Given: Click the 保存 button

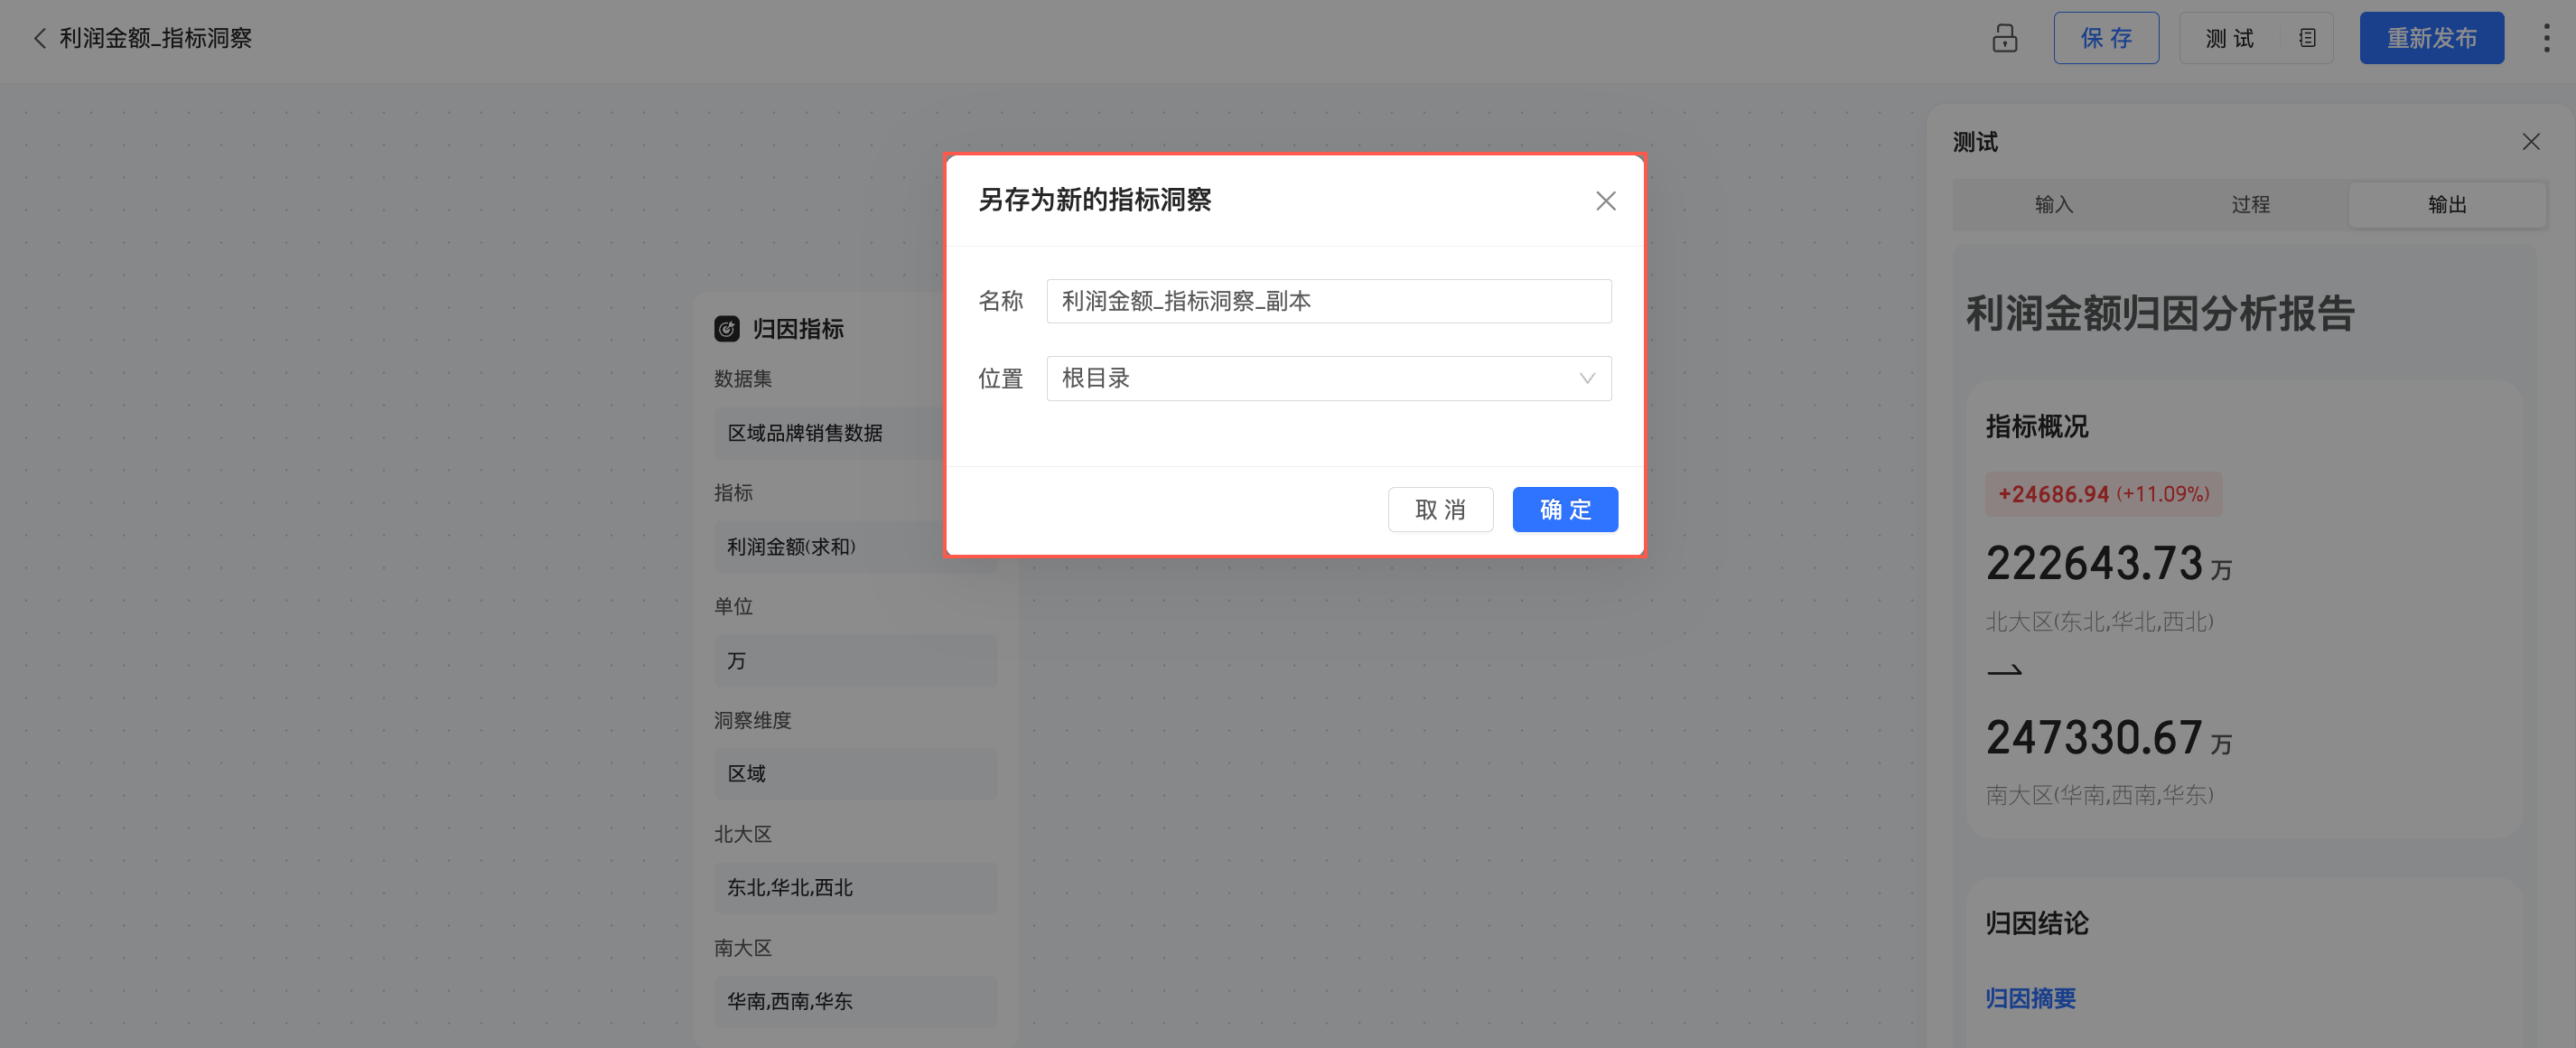Looking at the screenshot, I should (x=2105, y=38).
